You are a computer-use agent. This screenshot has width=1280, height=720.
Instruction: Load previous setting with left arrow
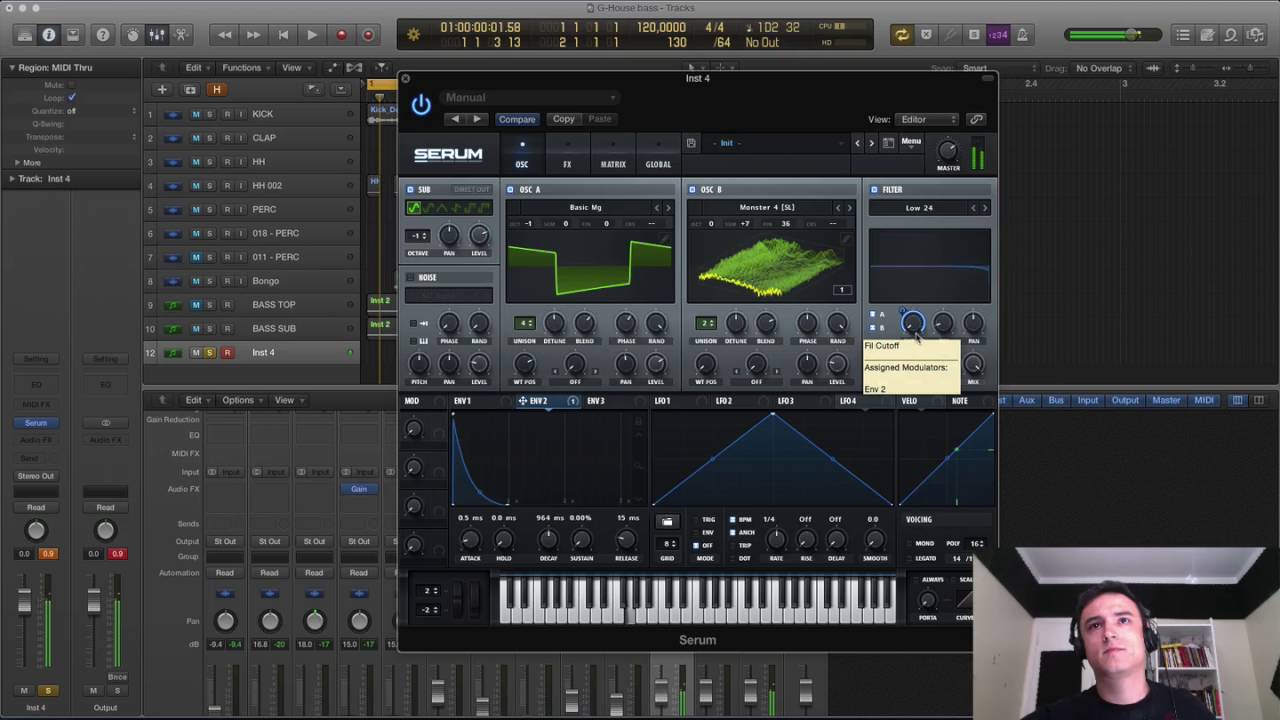point(455,119)
